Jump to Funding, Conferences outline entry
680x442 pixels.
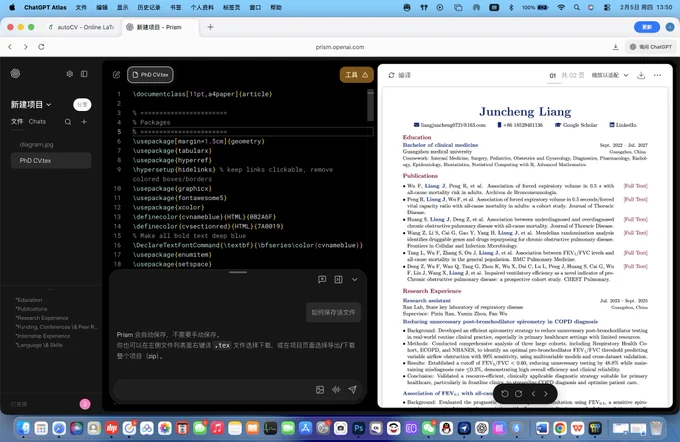click(56, 327)
